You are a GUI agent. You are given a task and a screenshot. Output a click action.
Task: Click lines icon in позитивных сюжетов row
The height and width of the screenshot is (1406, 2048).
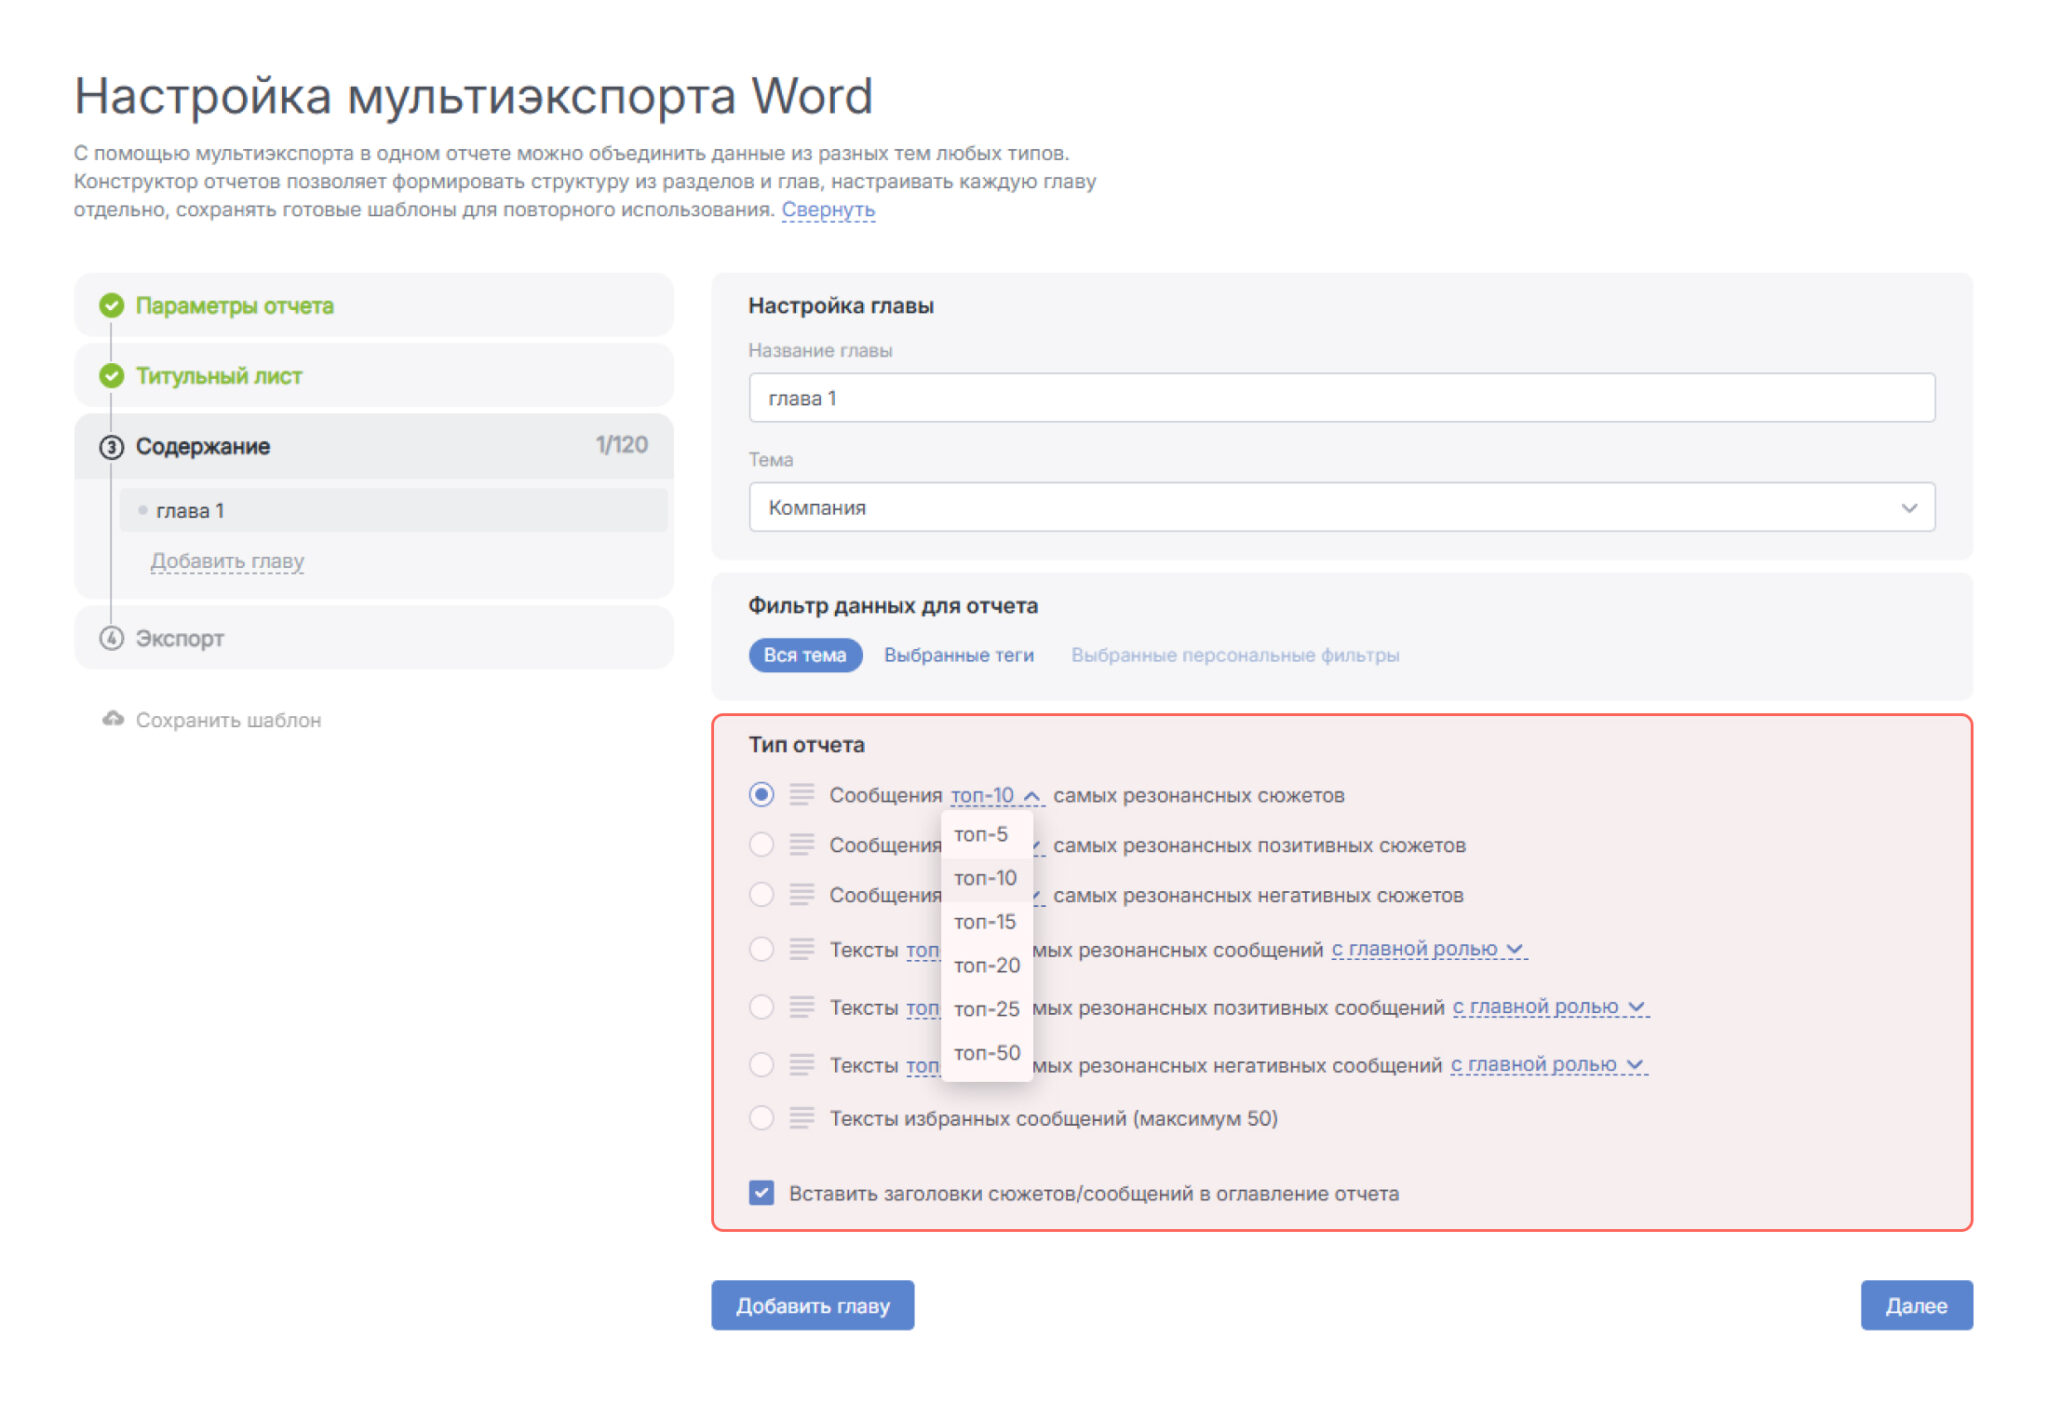point(801,845)
